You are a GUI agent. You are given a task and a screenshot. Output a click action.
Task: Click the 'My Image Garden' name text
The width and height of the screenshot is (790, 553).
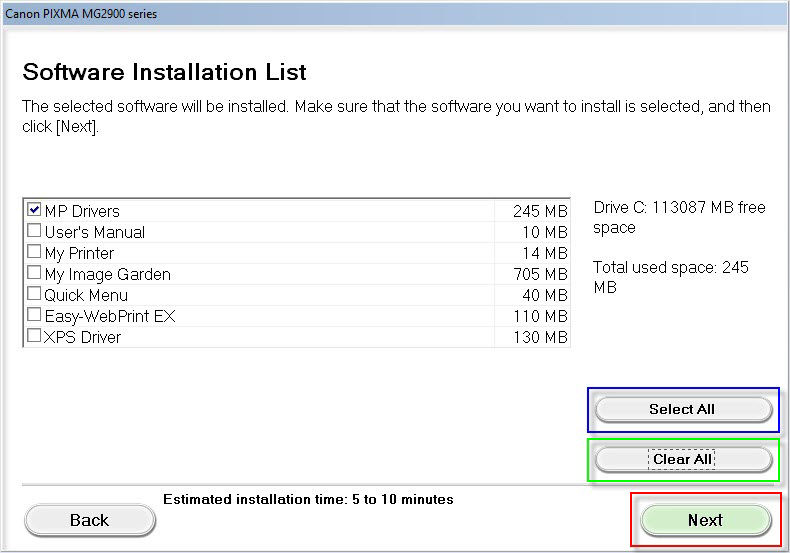pos(107,274)
